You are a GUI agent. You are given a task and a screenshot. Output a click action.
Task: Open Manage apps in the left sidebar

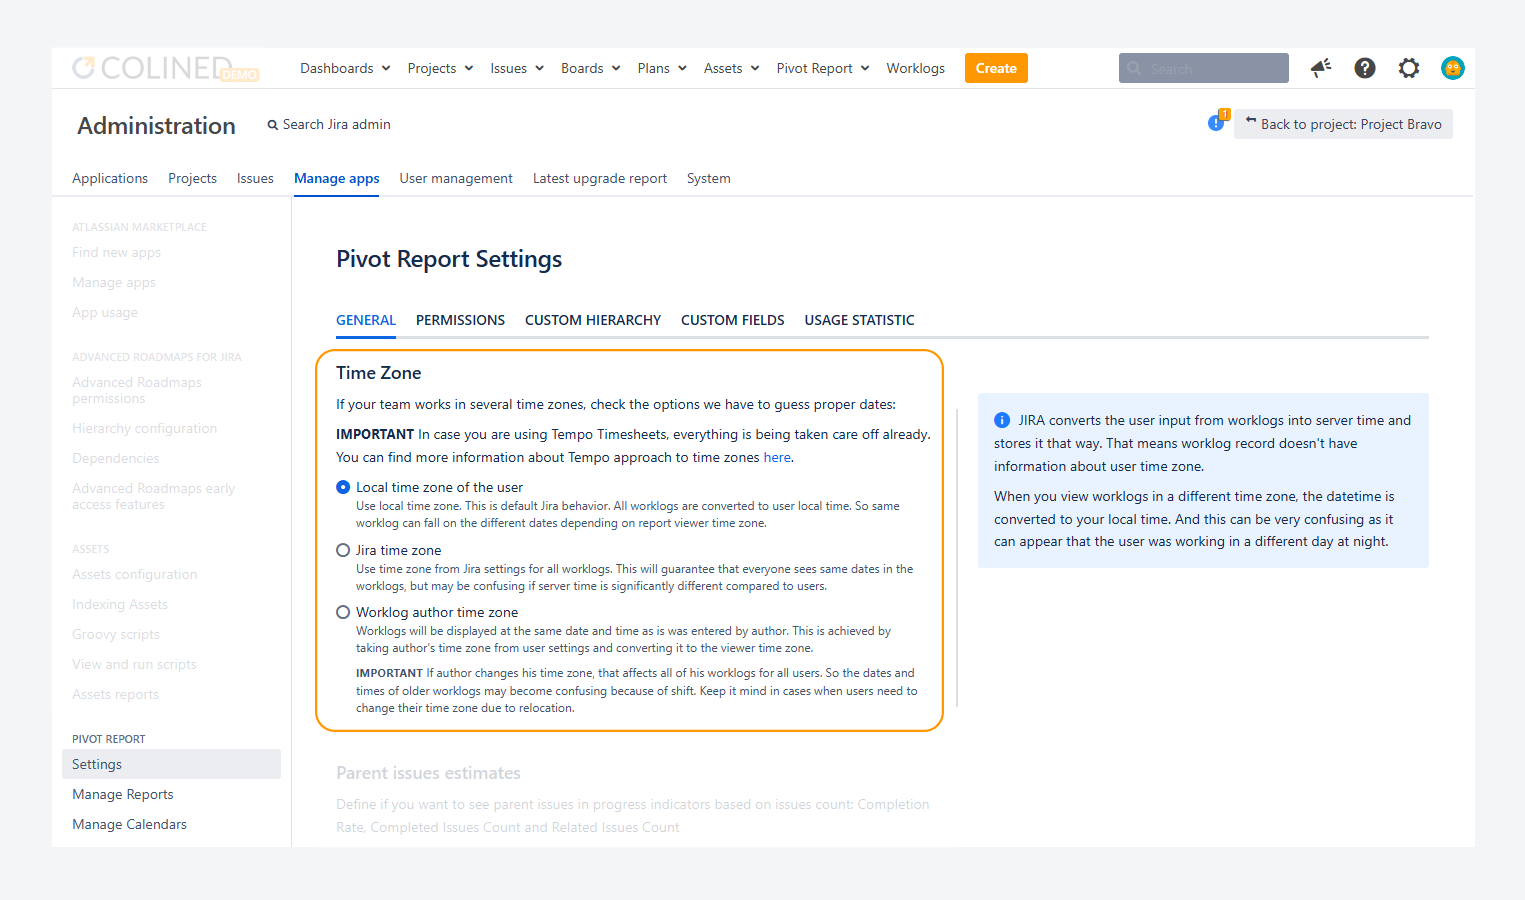click(x=114, y=282)
